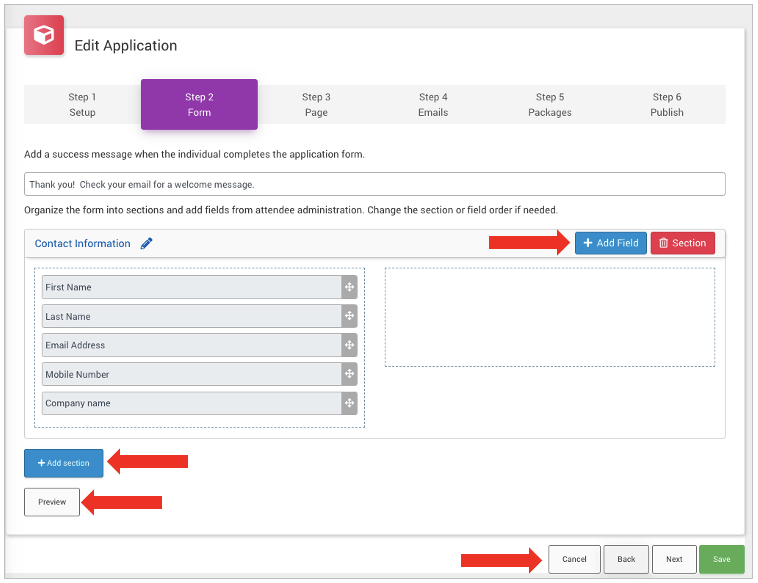This screenshot has width=758, height=583.
Task: Click the empty right column drop area
Action: [x=550, y=317]
